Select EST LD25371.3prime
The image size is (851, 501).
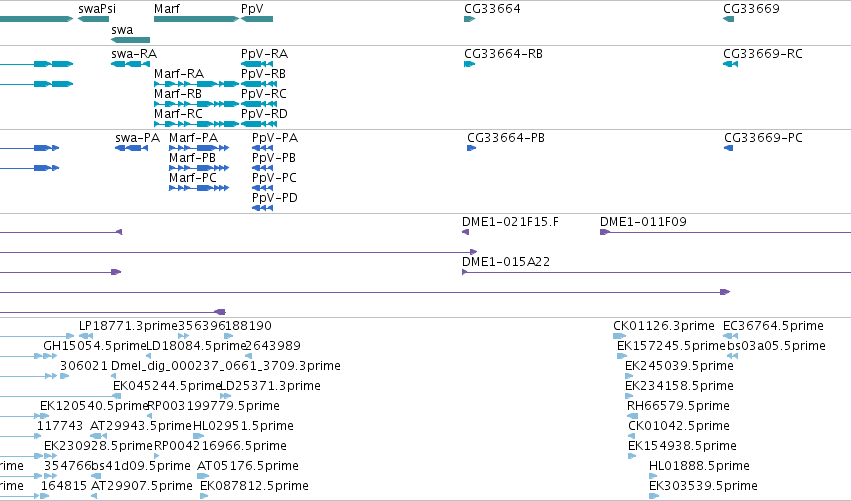click(225, 396)
